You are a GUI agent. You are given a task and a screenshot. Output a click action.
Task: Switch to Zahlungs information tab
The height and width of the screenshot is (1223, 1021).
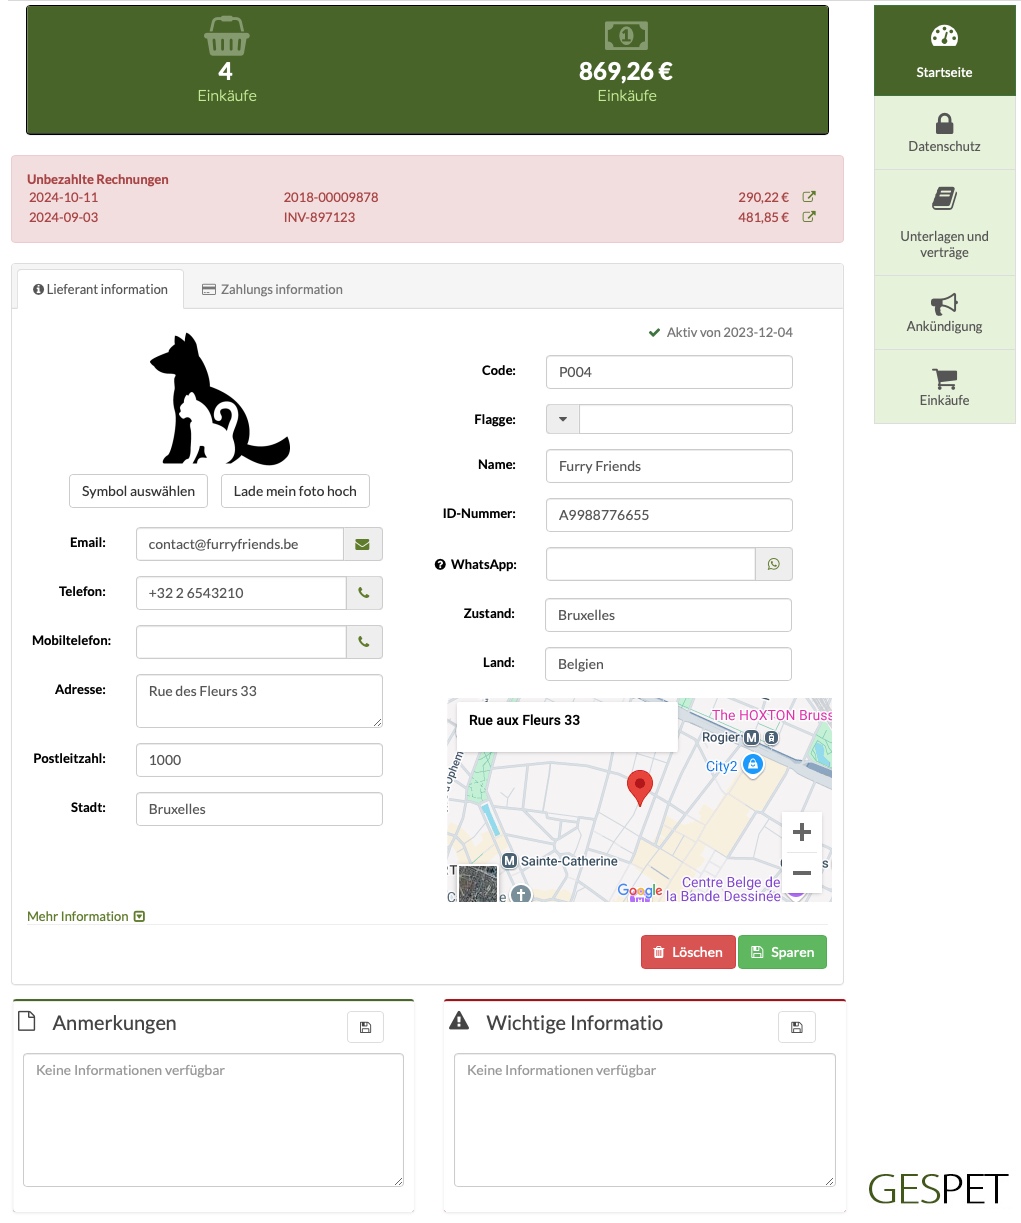(272, 289)
